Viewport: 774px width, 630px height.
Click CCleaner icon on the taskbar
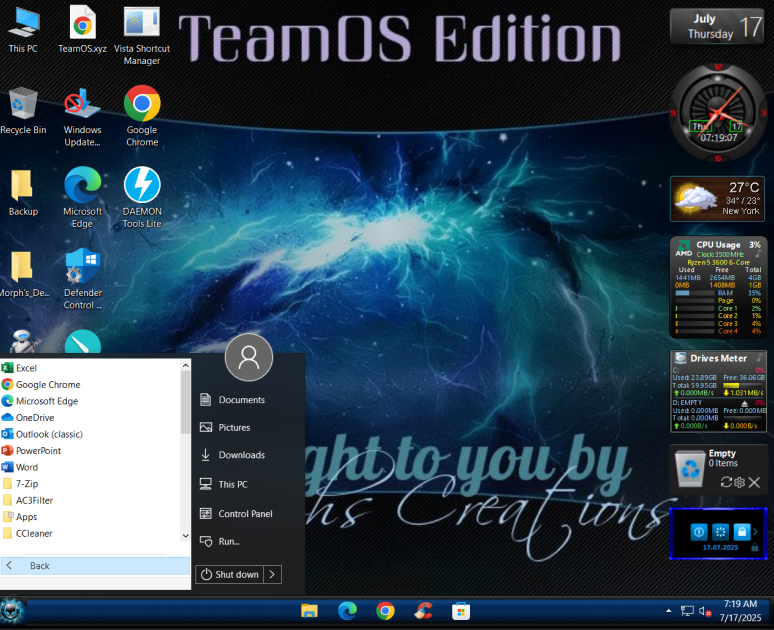click(x=424, y=611)
